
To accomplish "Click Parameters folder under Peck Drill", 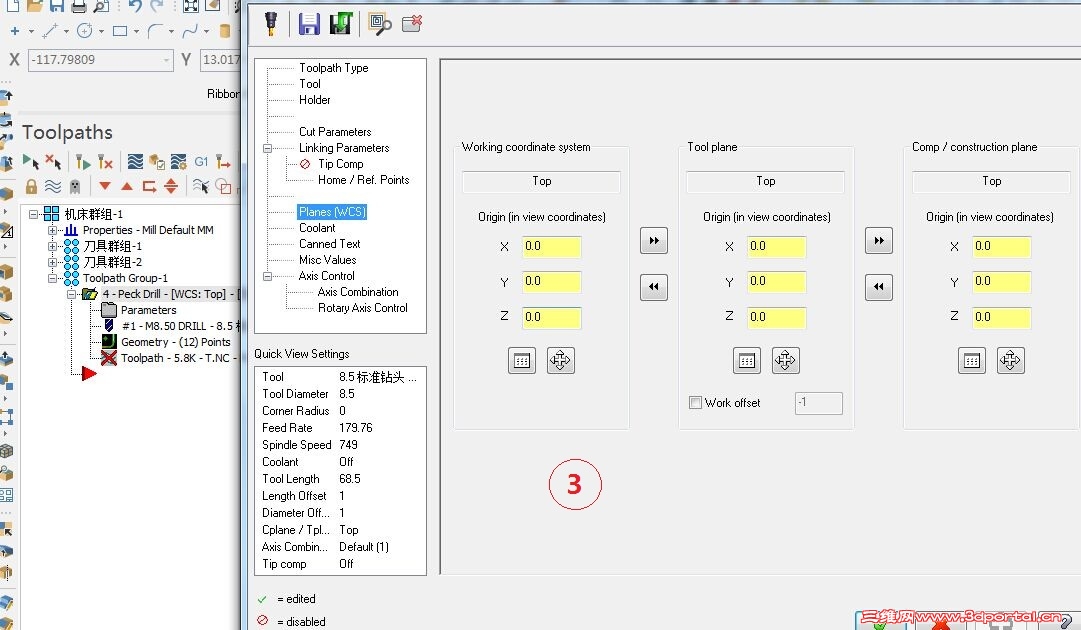I will tap(148, 310).
